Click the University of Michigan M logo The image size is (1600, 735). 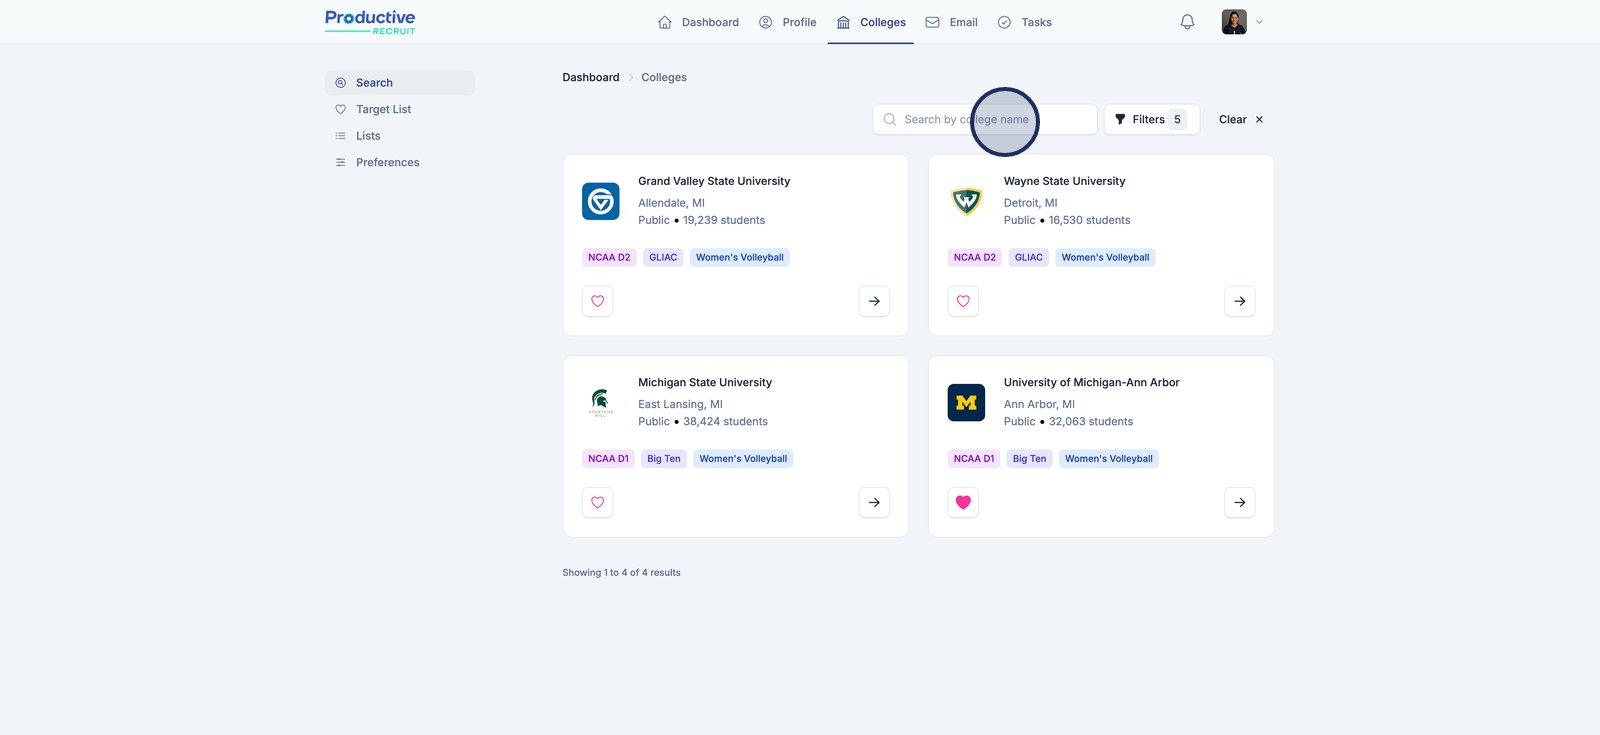966,403
